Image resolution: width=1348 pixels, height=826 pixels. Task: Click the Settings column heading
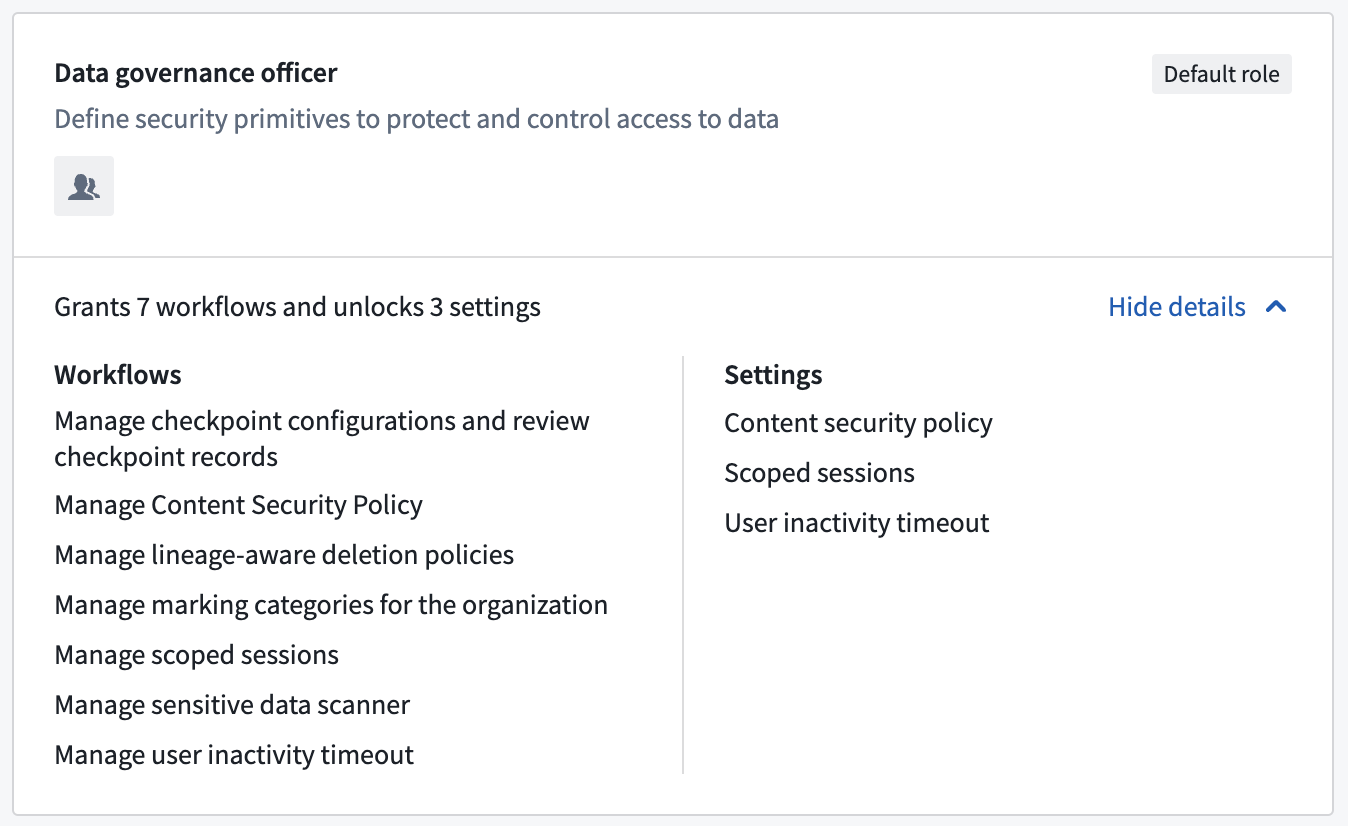[773, 375]
